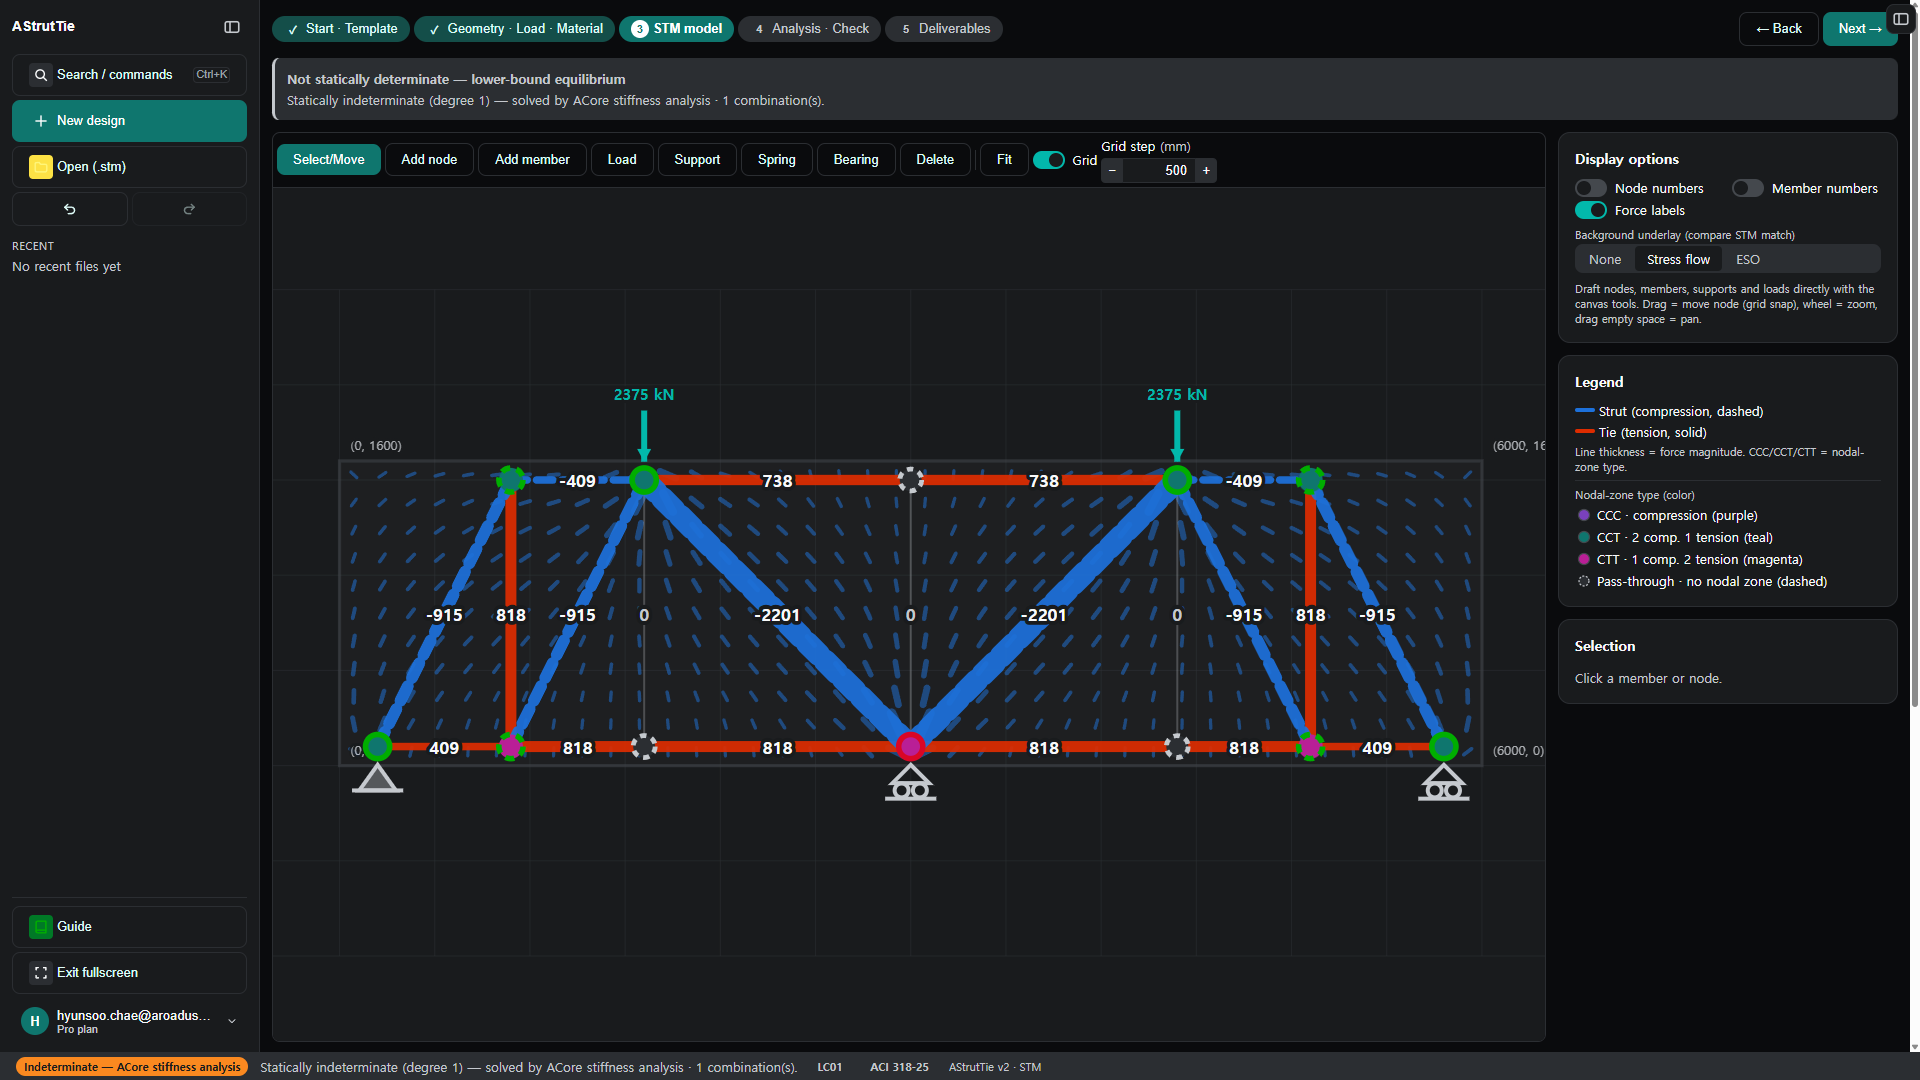Set background underlay to Stress flow
The width and height of the screenshot is (1920, 1080).
(x=1678, y=259)
